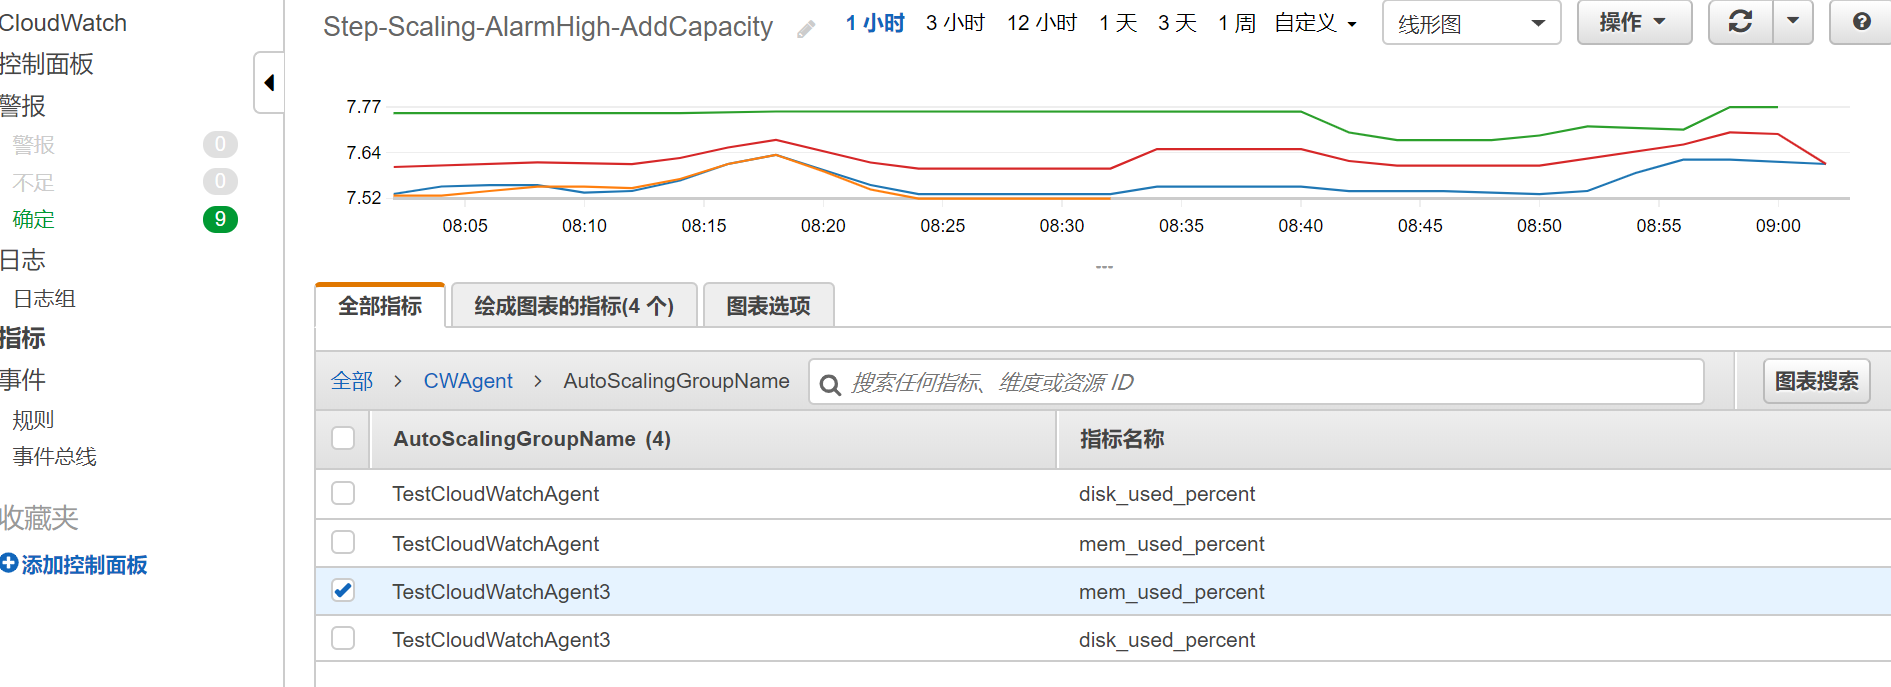This screenshot has width=1891, height=687.
Task: Select the 3 小时 time range
Action: click(956, 23)
